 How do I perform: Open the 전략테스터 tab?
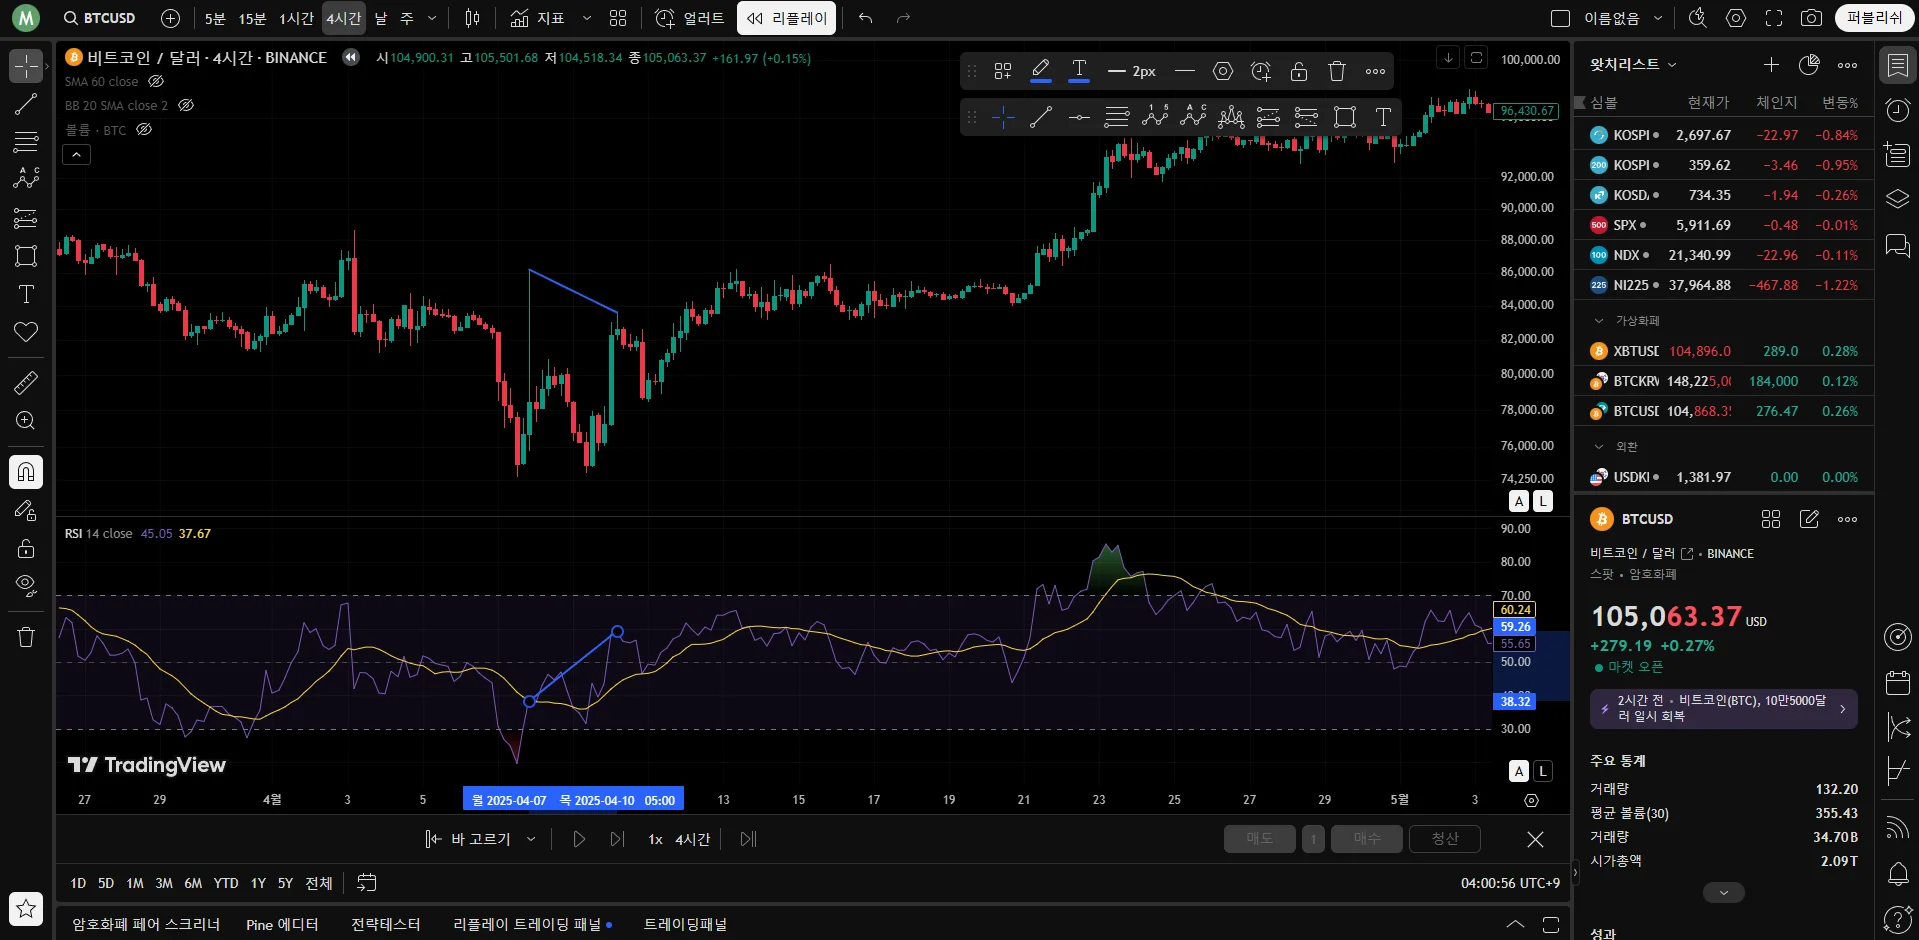point(386,924)
